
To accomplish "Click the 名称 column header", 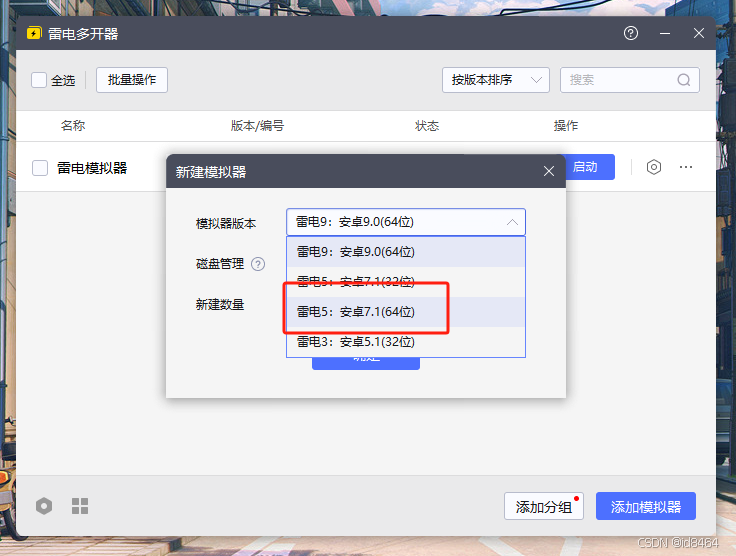I will click(x=73, y=126).
